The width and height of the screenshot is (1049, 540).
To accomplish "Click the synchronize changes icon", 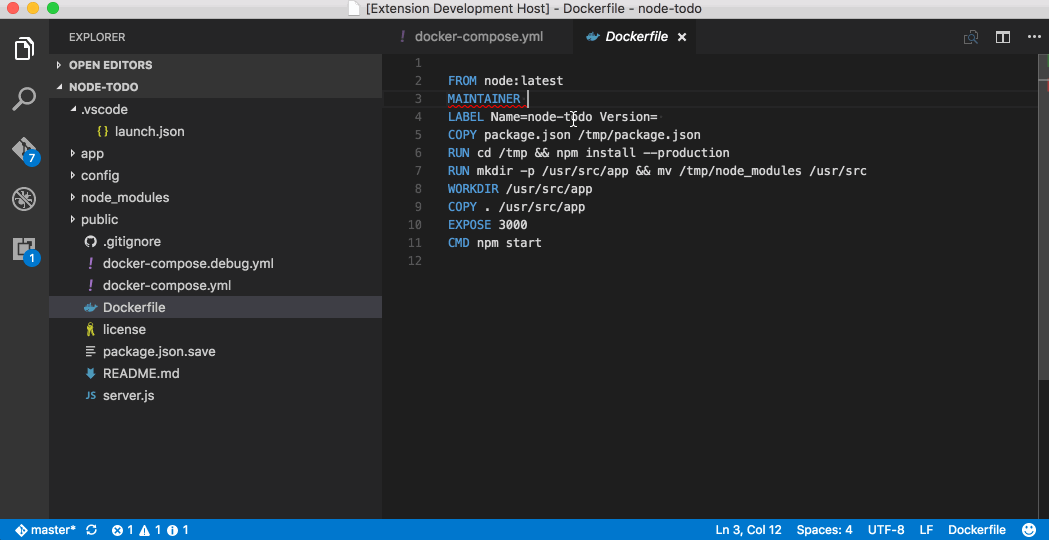I will coord(92,530).
